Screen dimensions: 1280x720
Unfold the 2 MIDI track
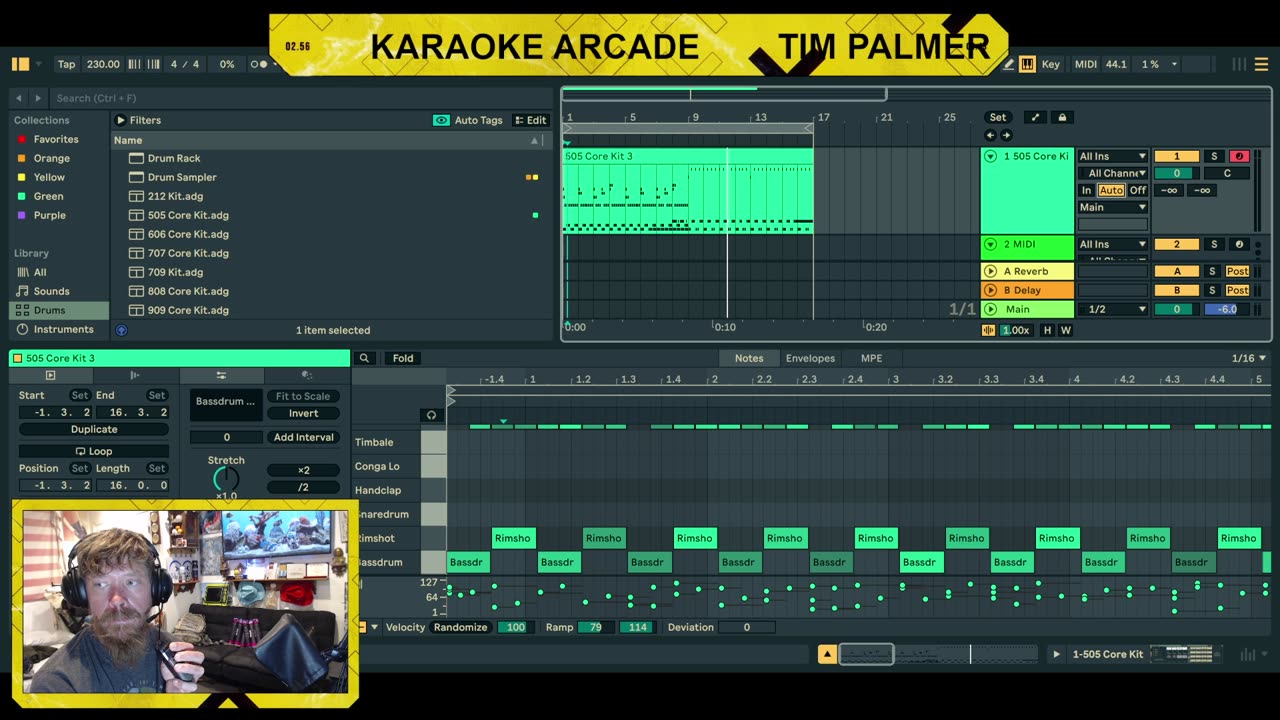(x=990, y=244)
